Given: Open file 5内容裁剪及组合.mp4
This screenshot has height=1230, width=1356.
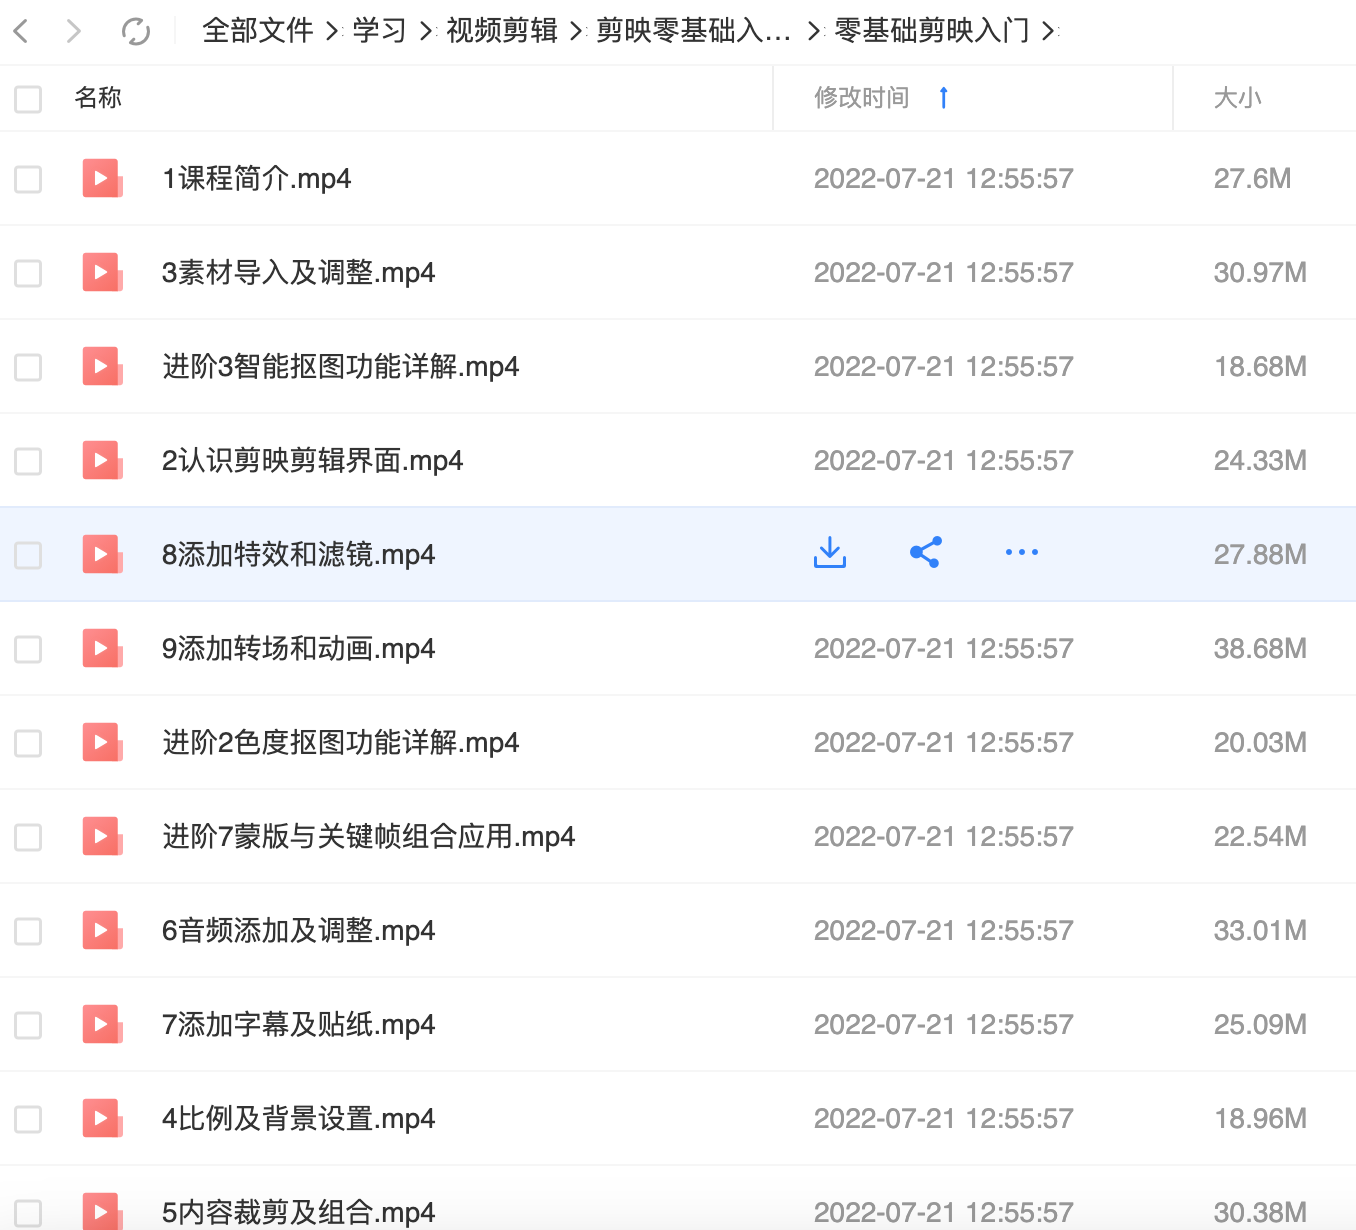Looking at the screenshot, I should pos(298,1213).
